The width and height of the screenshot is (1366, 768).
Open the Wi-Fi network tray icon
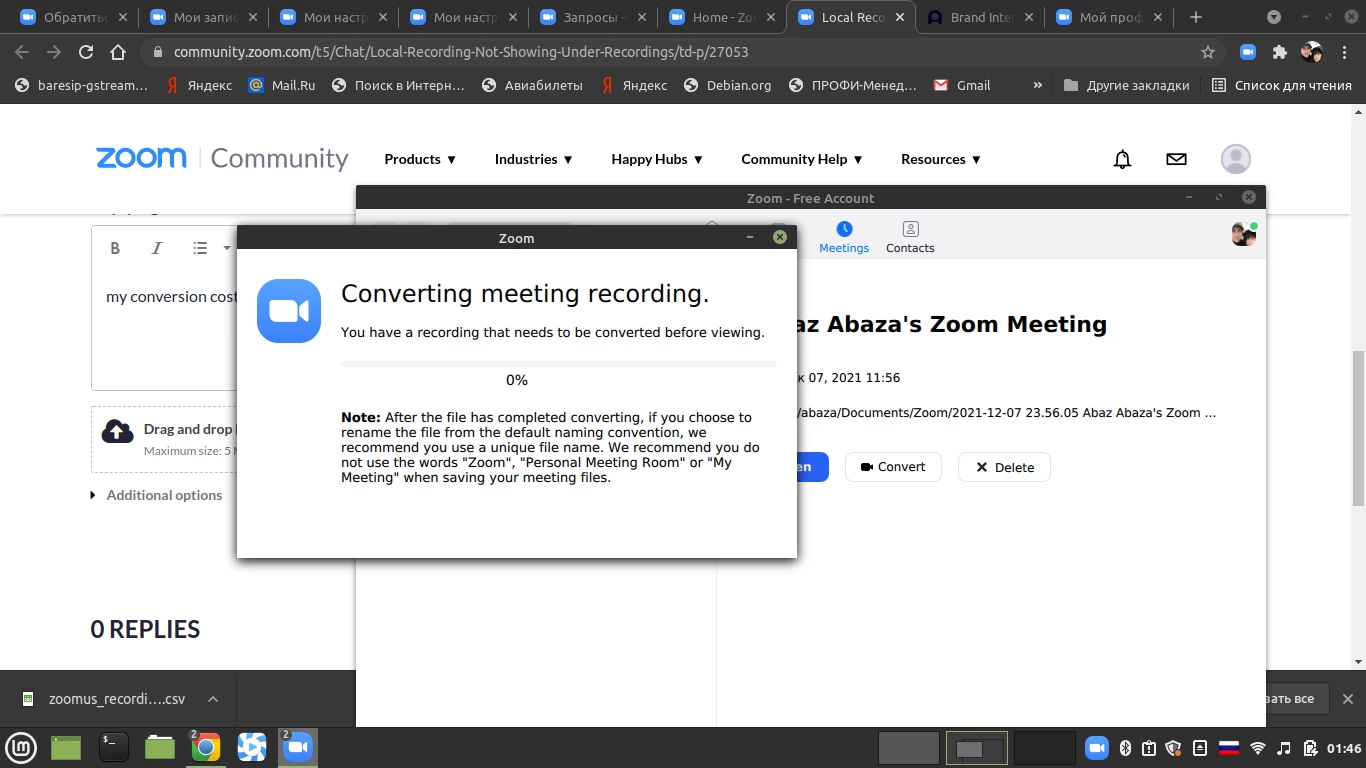tap(1258, 747)
